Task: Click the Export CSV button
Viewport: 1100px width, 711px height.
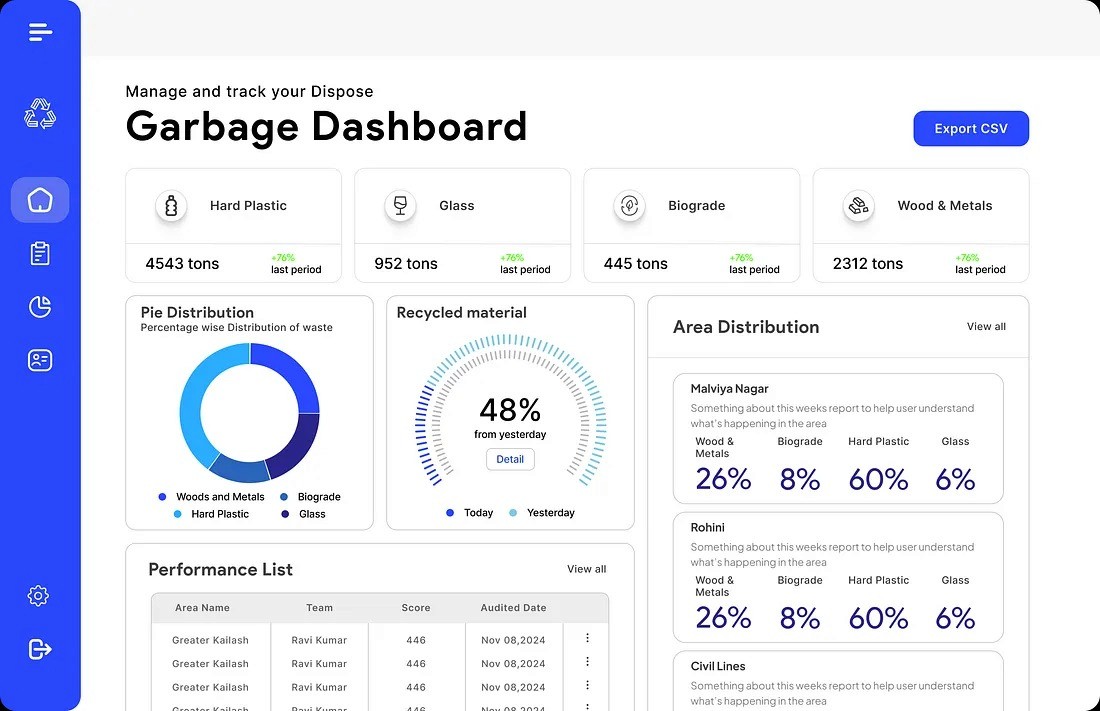Action: [x=971, y=128]
